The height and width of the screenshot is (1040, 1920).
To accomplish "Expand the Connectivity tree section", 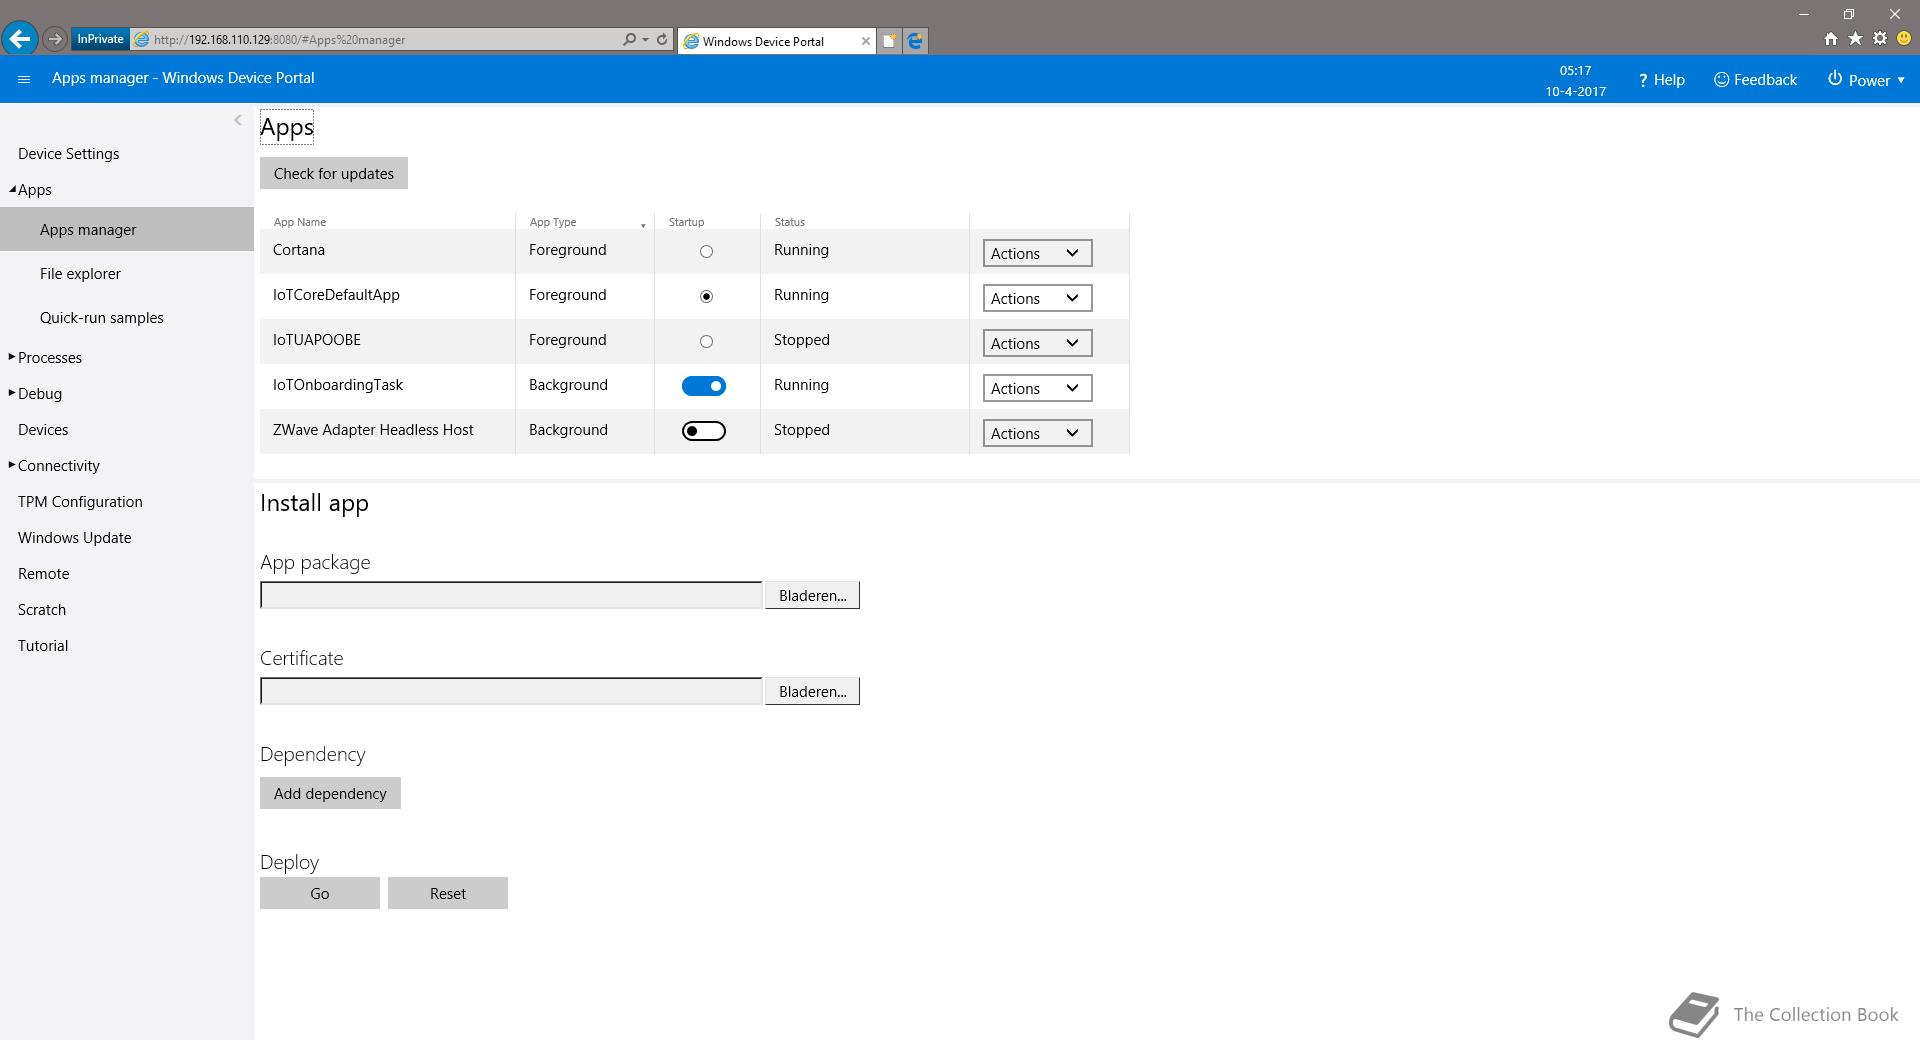I will [12, 465].
